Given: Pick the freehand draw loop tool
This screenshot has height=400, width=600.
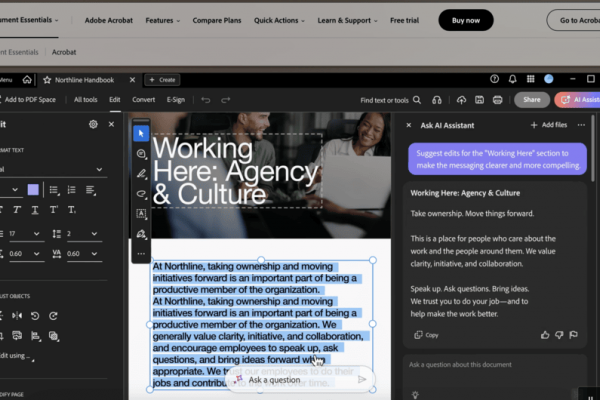Looking at the screenshot, I should coord(141,194).
